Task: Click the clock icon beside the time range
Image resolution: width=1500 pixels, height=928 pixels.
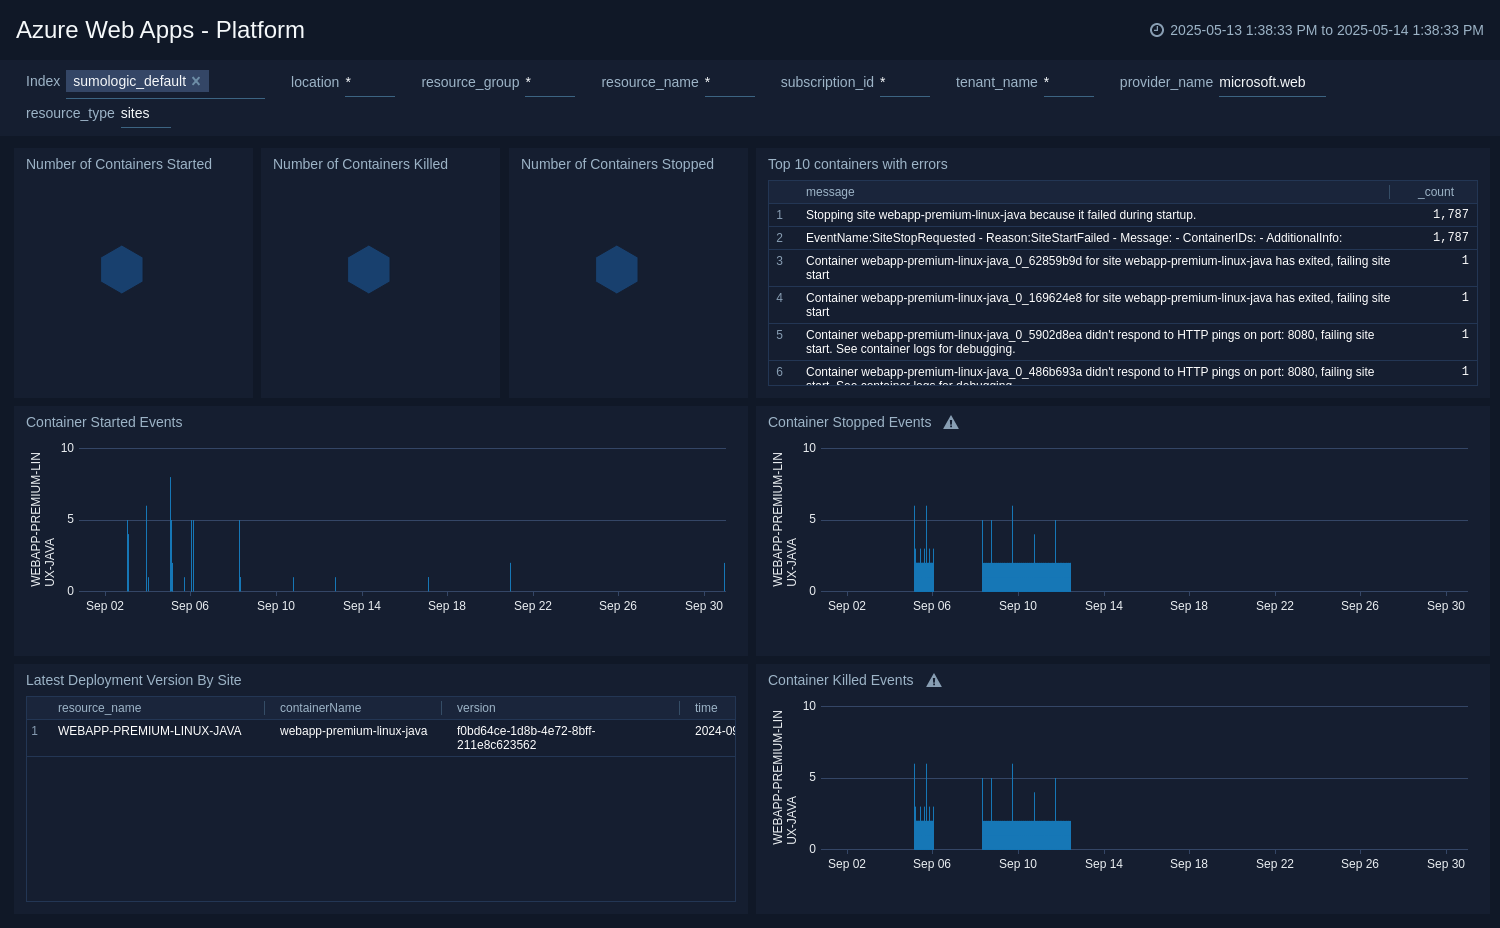Action: point(1157,30)
